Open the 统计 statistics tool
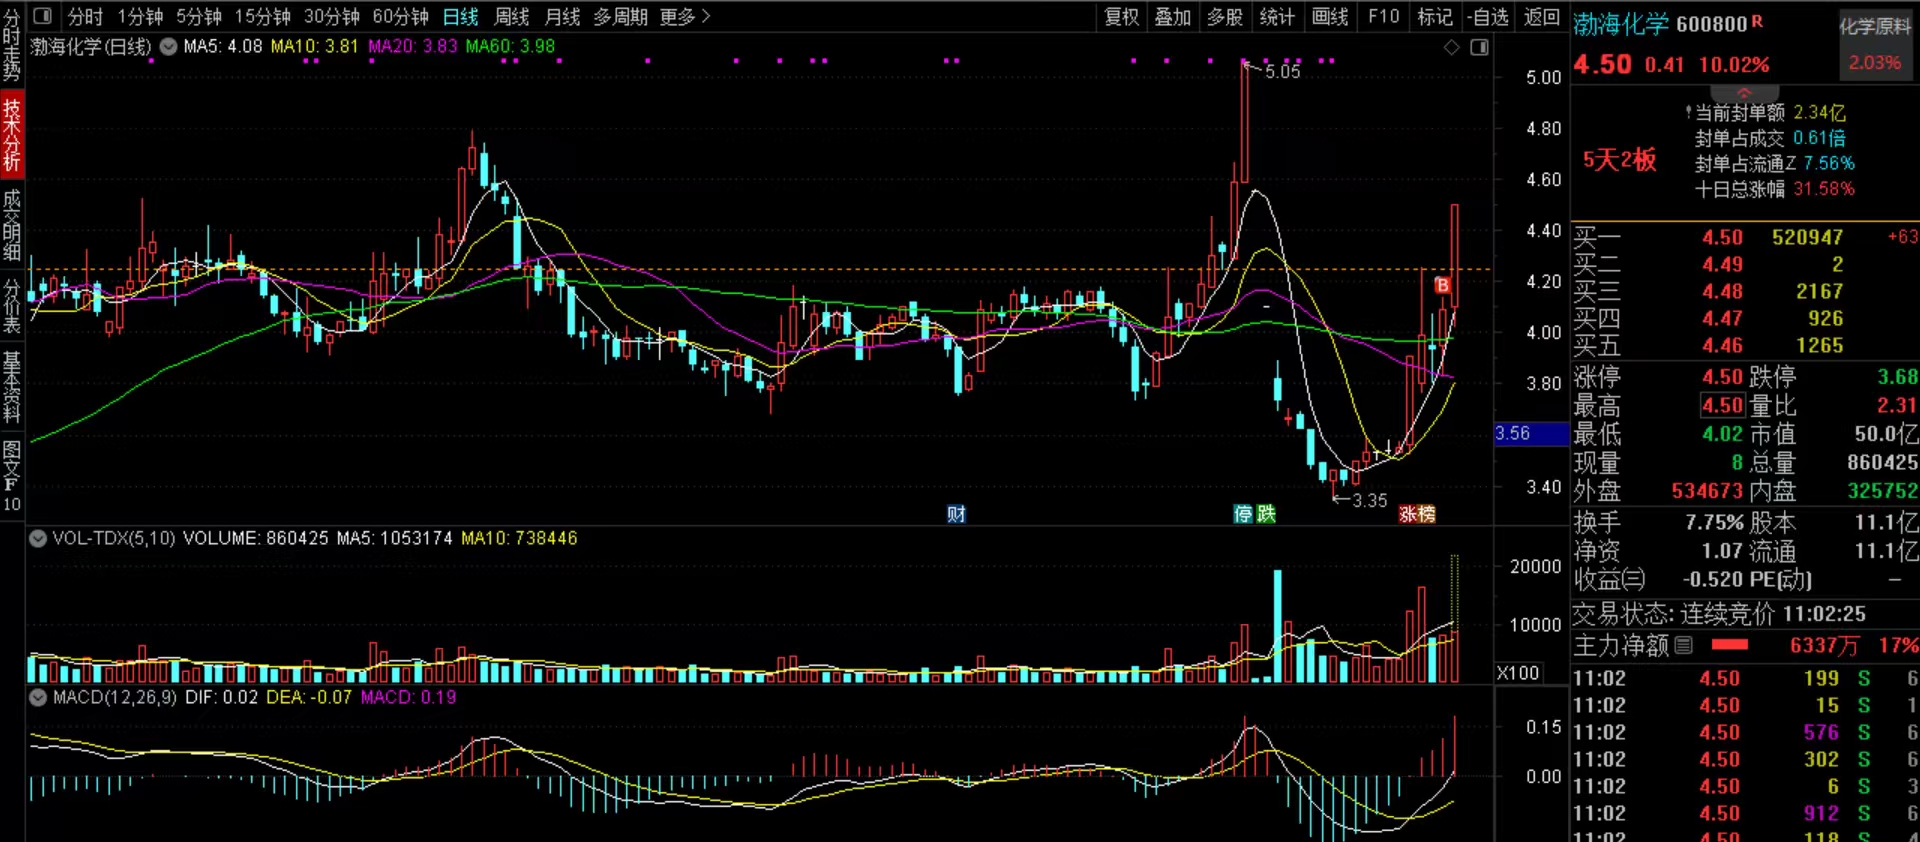The image size is (1920, 842). [x=1277, y=16]
